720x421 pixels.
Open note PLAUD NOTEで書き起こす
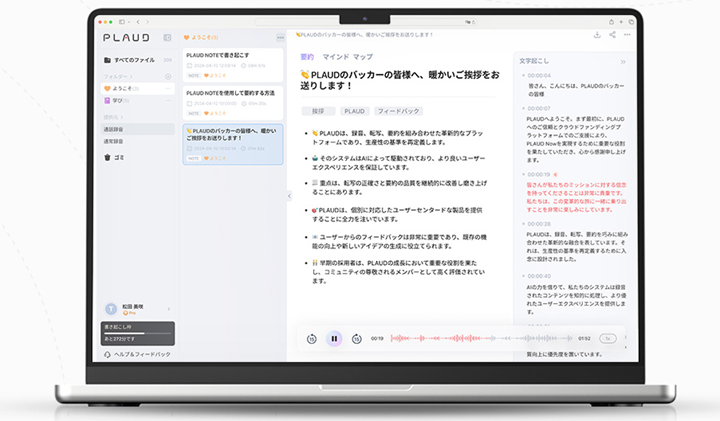point(233,65)
